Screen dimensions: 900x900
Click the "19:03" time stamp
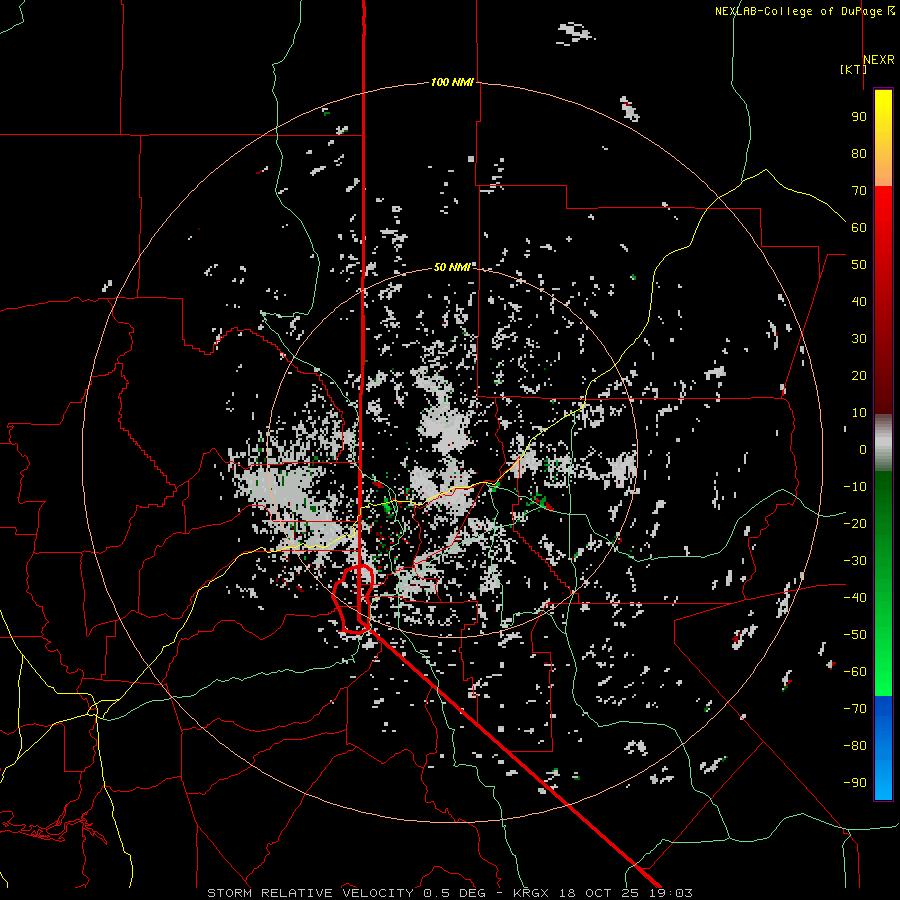pos(672,893)
